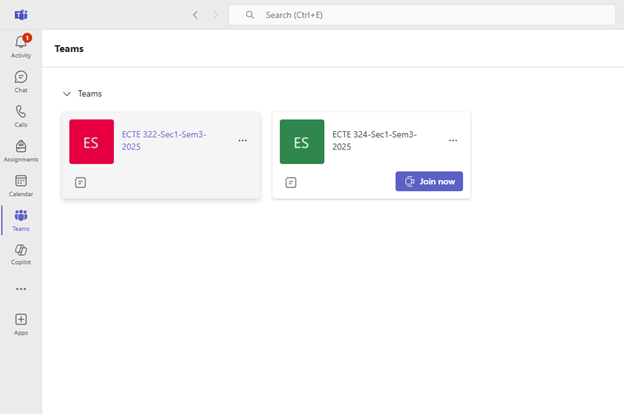Open more options for ECTE 324 team
This screenshot has width=624, height=414.
[x=453, y=141]
